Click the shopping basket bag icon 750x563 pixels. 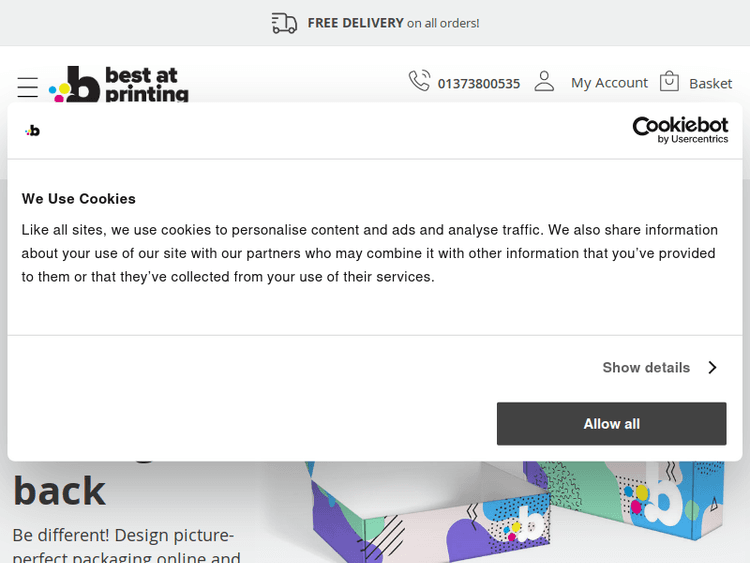tap(669, 82)
